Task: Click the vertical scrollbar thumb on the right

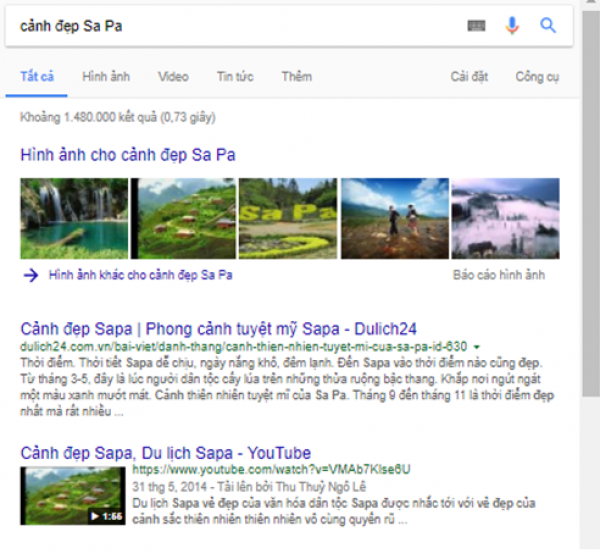Action: (591, 204)
